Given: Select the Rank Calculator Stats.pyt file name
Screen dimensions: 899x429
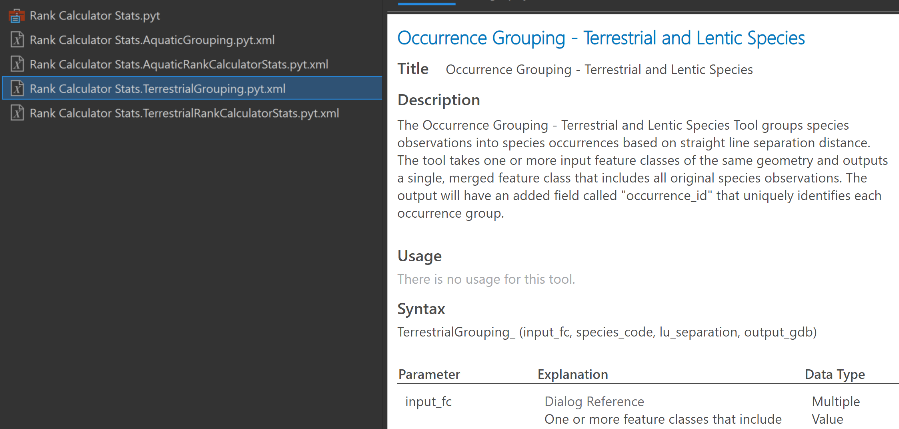Looking at the screenshot, I should click(x=94, y=16).
